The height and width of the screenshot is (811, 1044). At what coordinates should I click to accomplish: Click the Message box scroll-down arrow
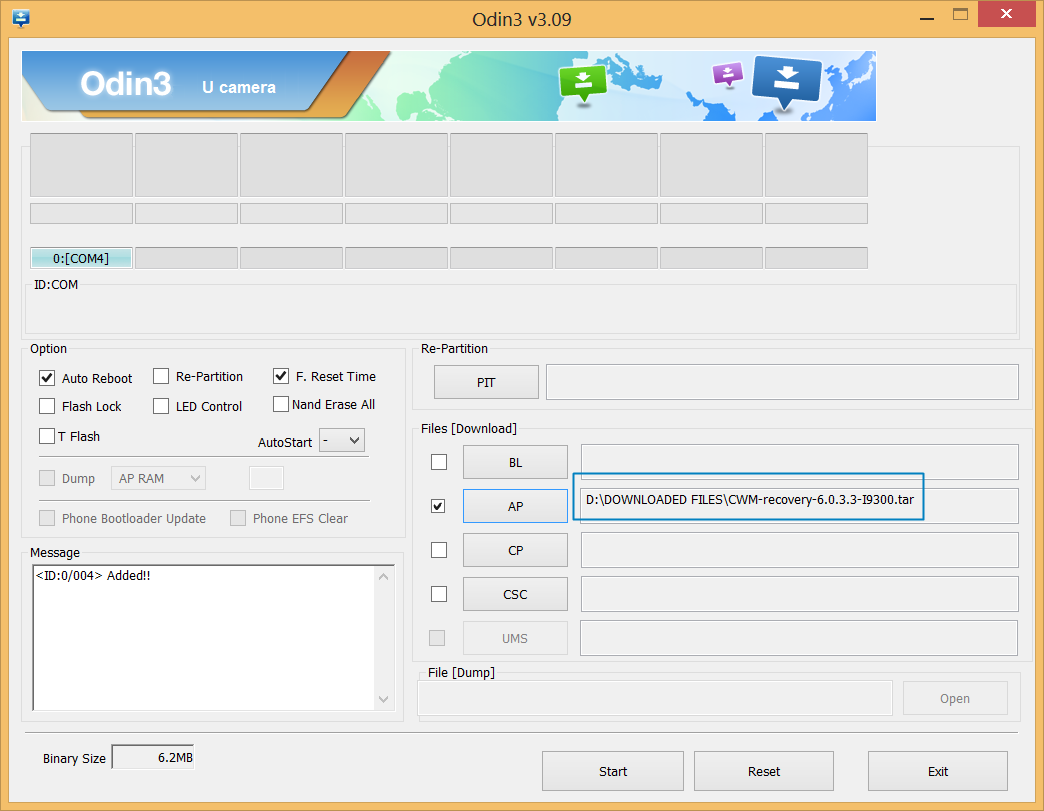382,700
